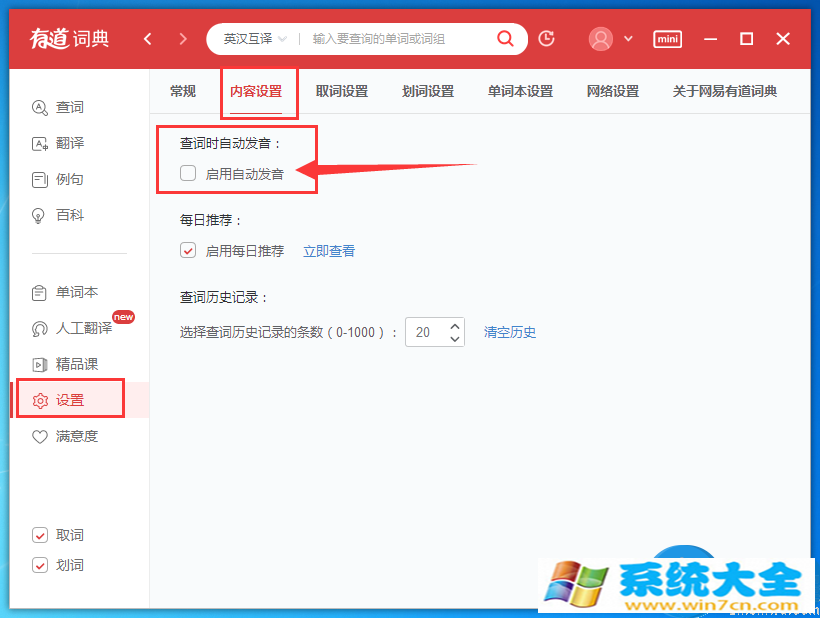Image resolution: width=820 pixels, height=618 pixels.
Task: Enable 启用自动发音 checkbox
Action: pyautogui.click(x=188, y=173)
